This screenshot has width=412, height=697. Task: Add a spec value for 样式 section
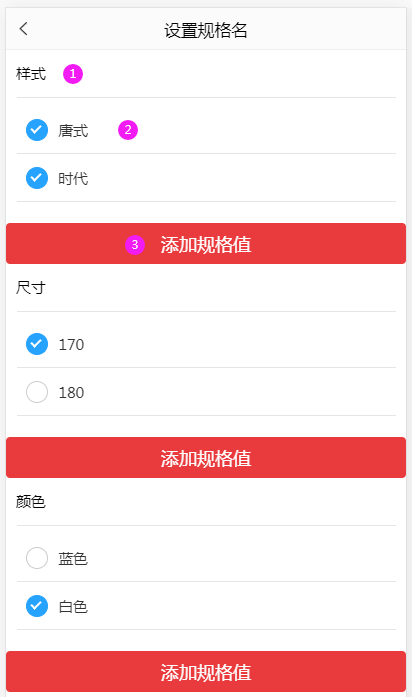coord(206,244)
